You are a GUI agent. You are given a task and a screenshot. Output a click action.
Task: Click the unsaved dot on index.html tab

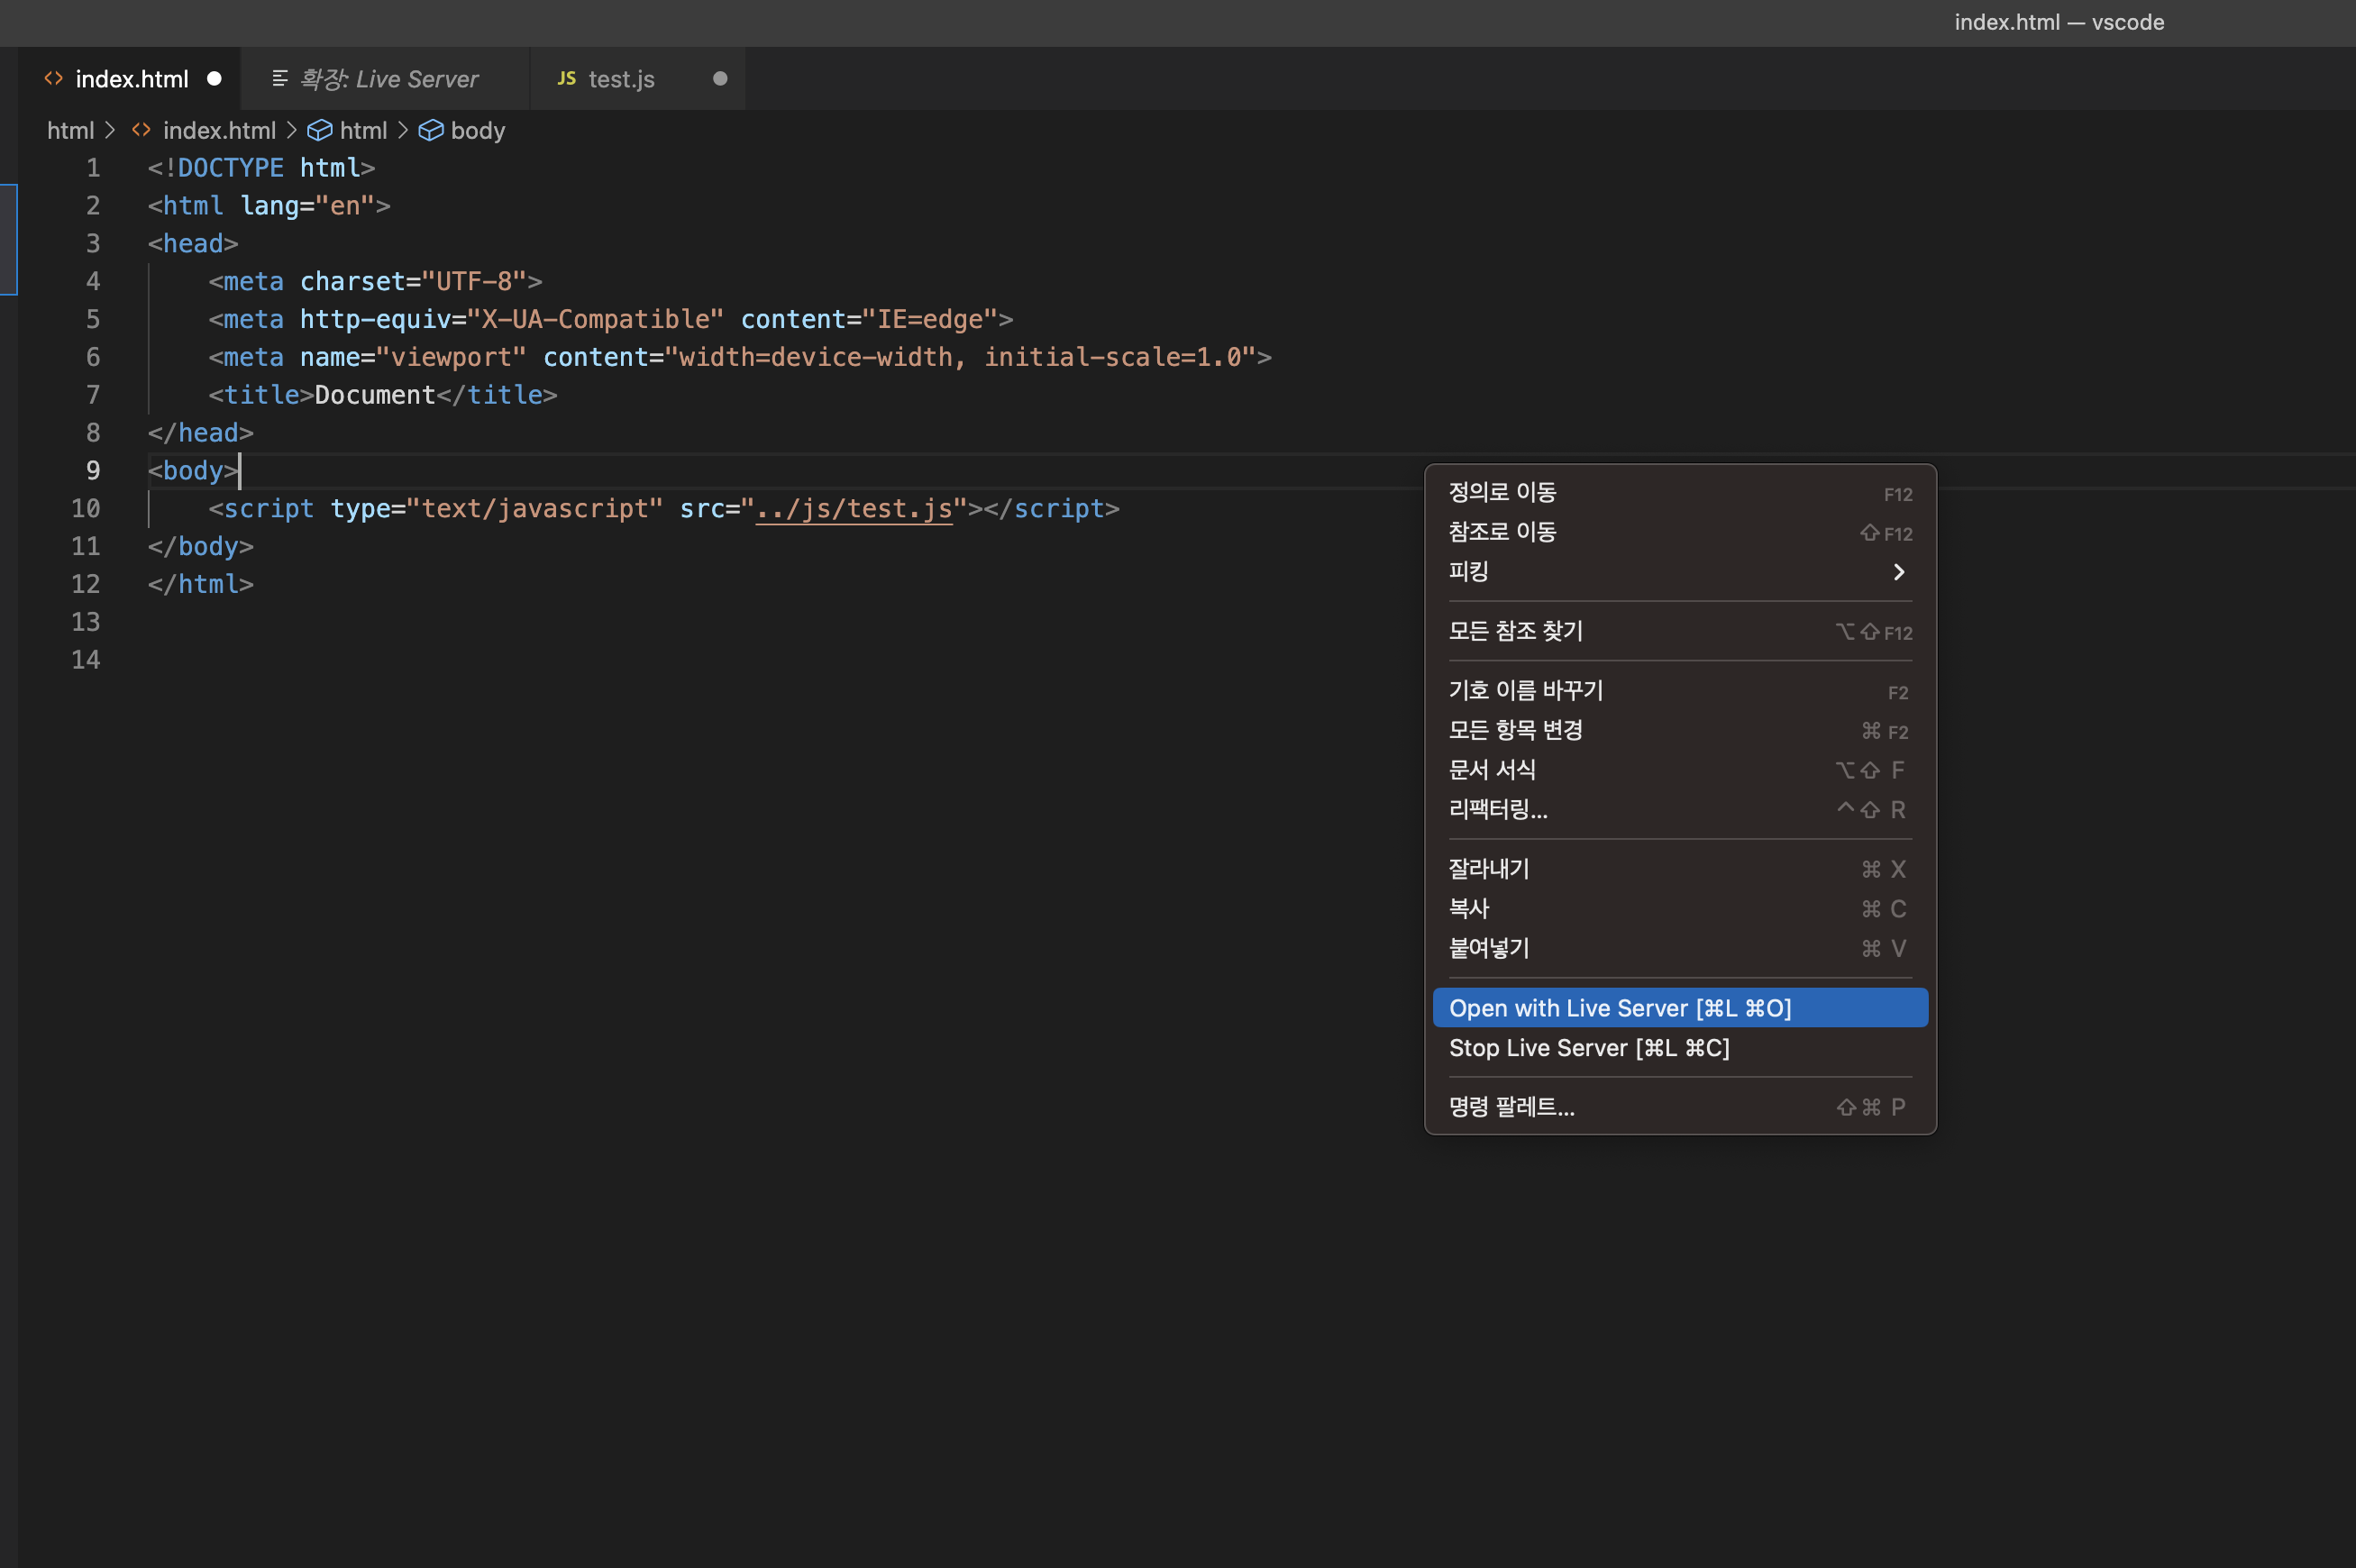pos(214,78)
